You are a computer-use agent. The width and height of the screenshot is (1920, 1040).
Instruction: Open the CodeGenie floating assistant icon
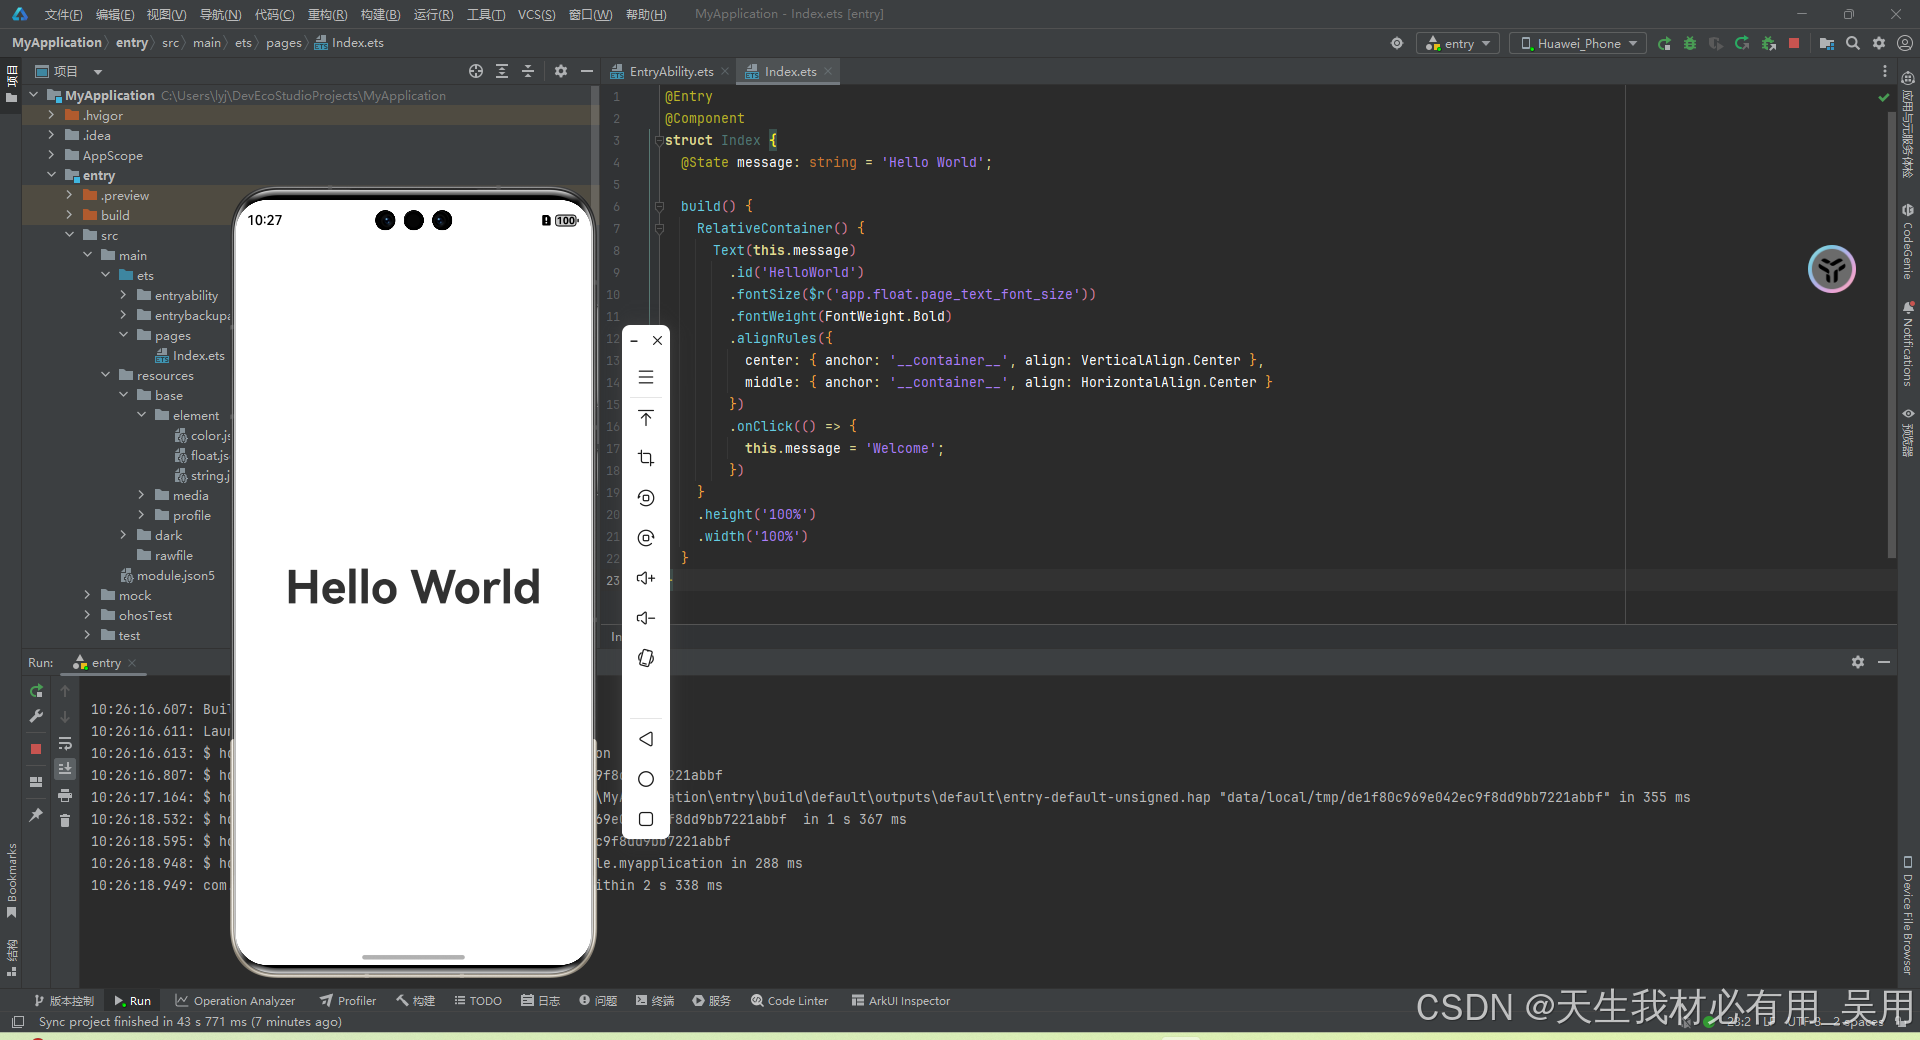[x=1832, y=269]
